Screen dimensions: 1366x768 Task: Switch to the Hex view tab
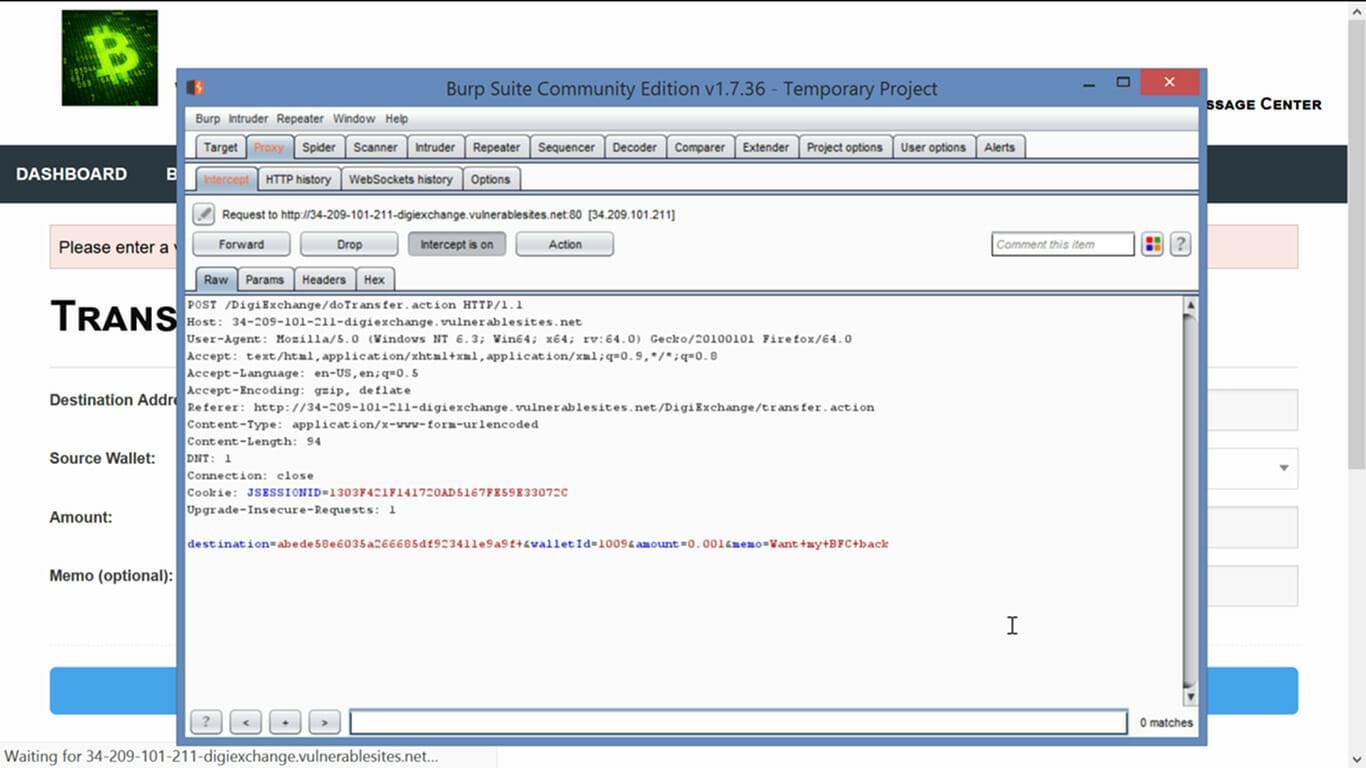tap(374, 280)
